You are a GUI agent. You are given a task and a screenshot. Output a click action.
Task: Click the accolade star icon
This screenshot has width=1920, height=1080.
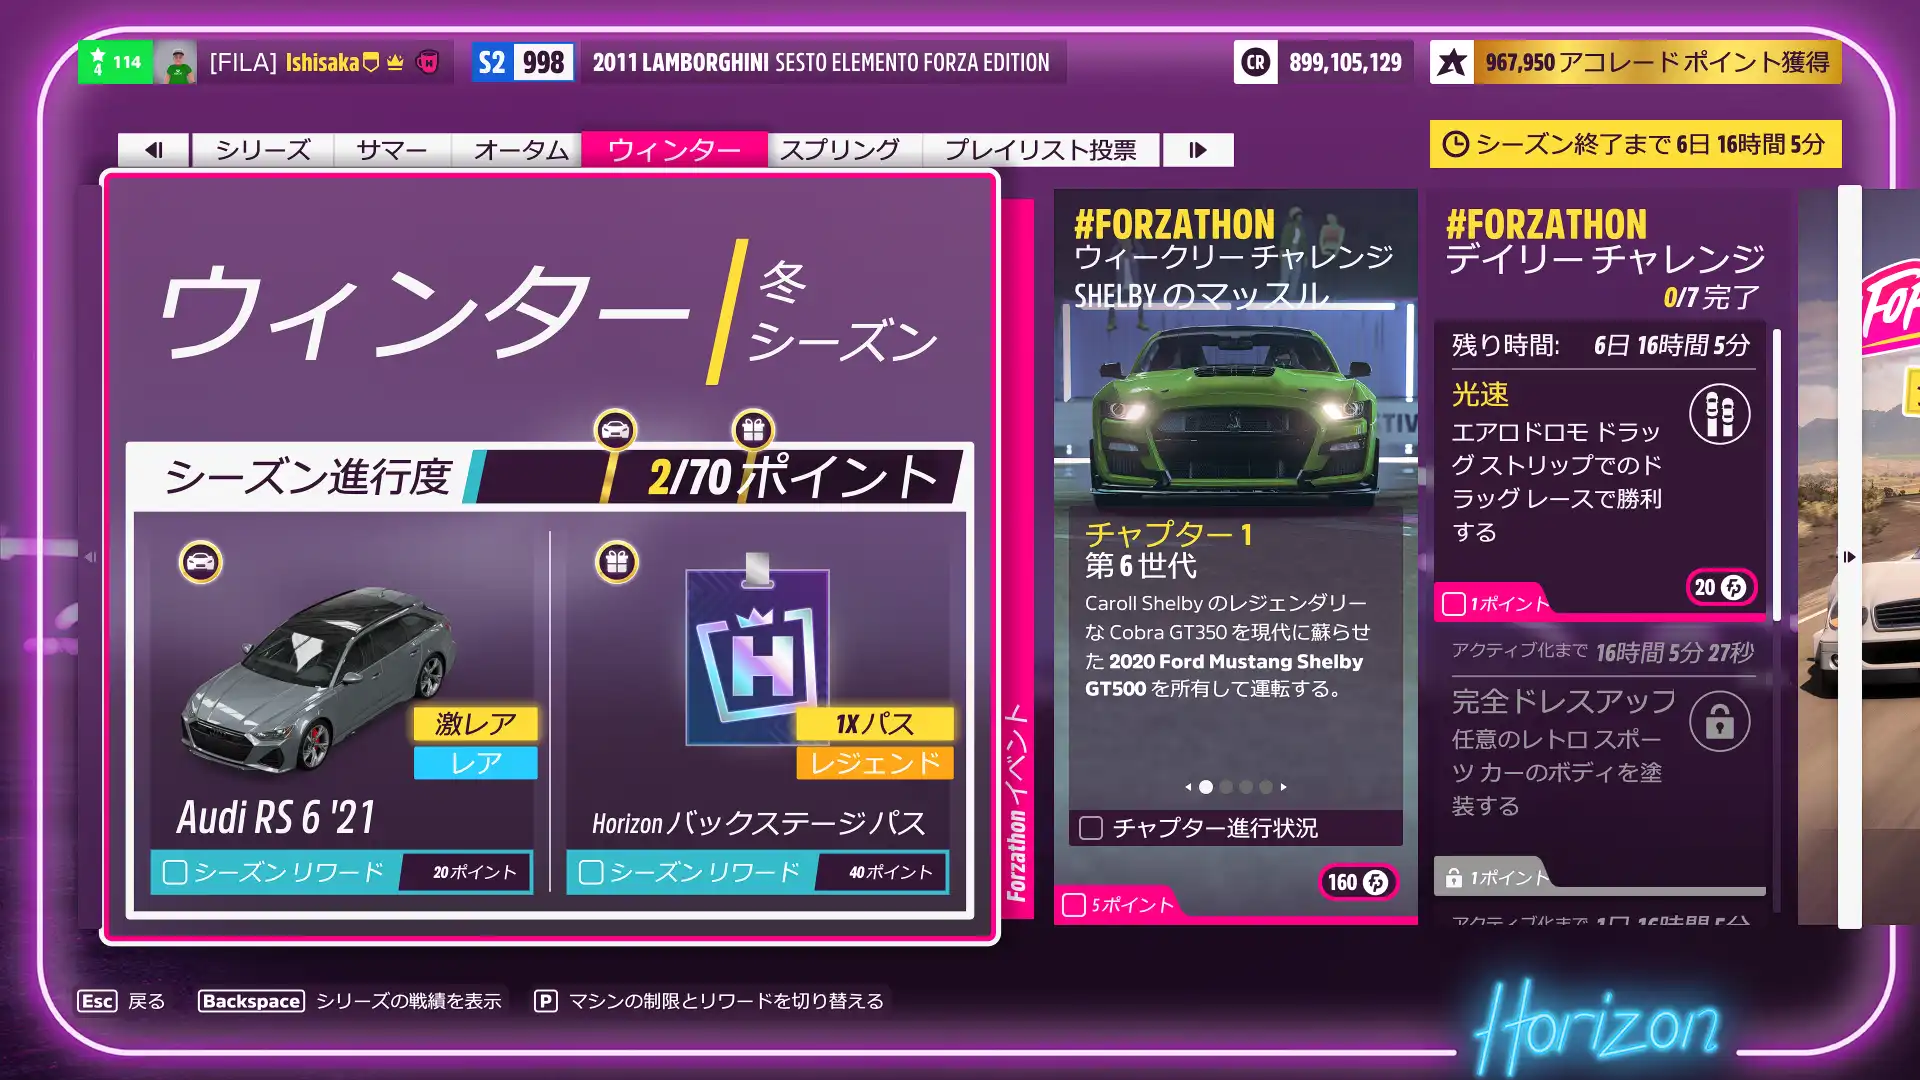tap(1452, 62)
